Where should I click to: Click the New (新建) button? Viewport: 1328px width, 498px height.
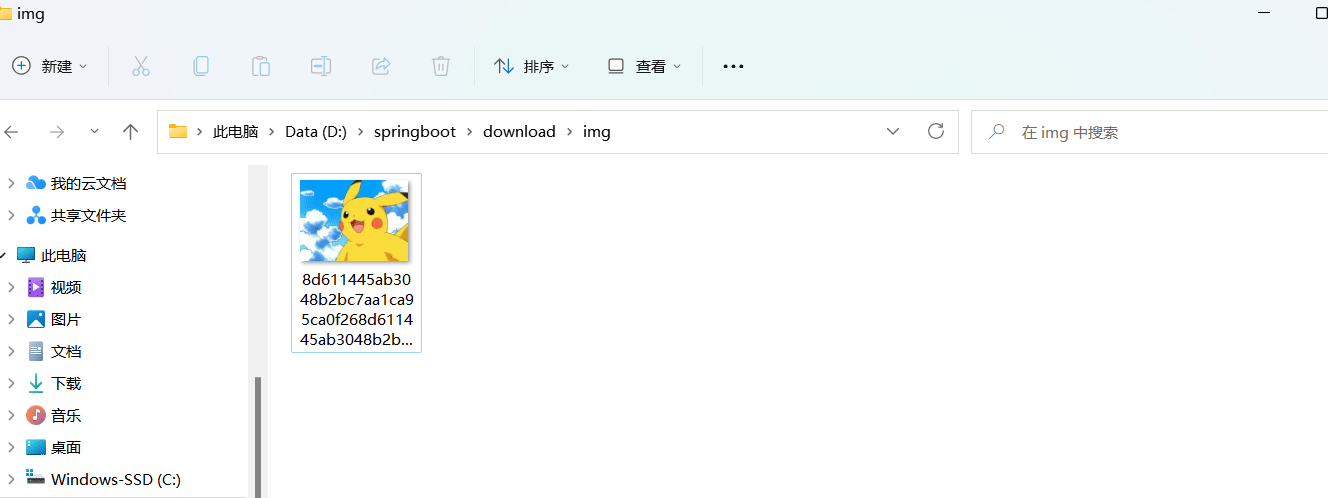tap(49, 66)
